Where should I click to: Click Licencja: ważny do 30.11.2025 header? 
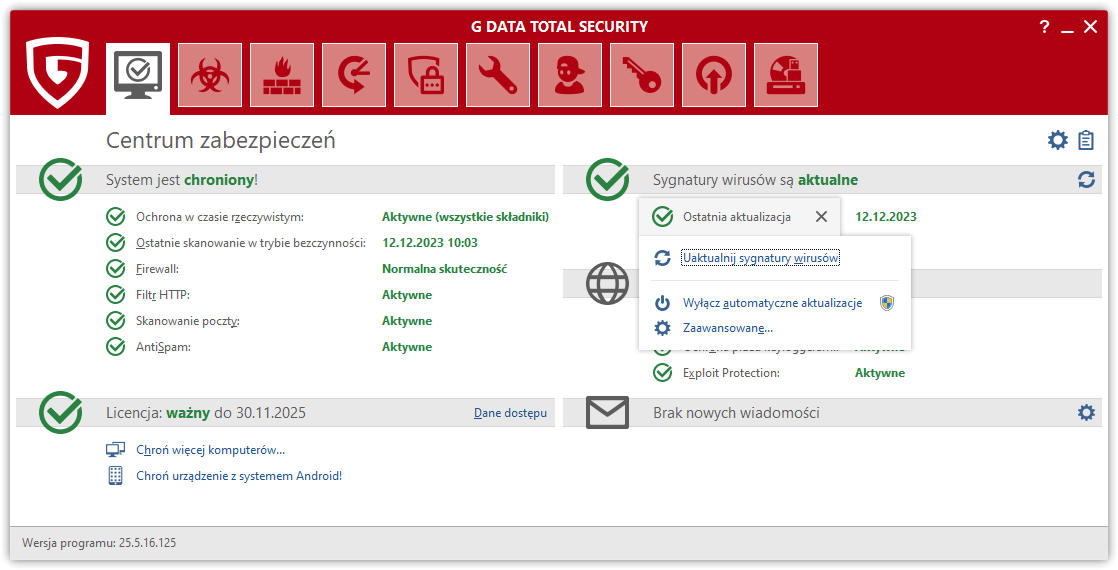pos(205,413)
